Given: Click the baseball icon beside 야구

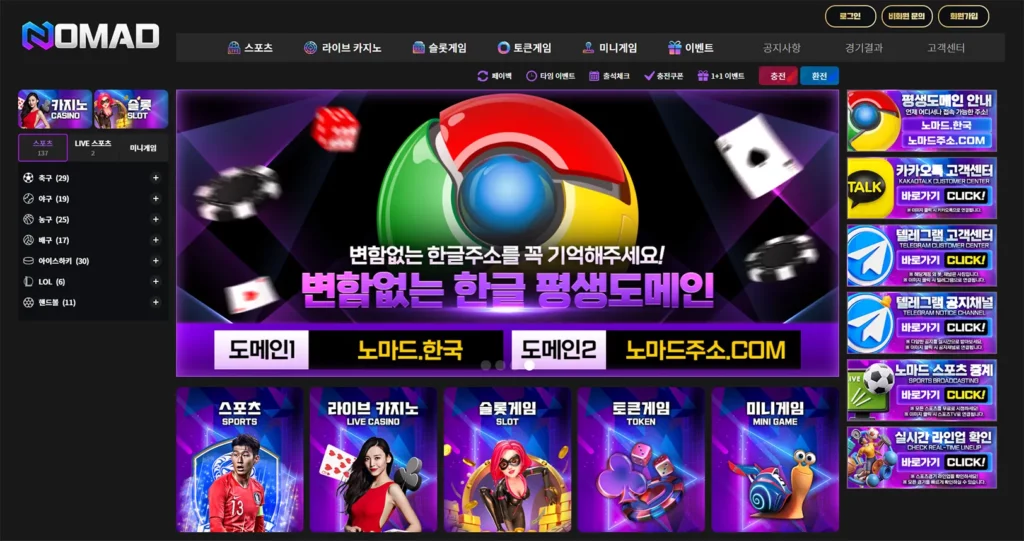Looking at the screenshot, I should (28, 199).
